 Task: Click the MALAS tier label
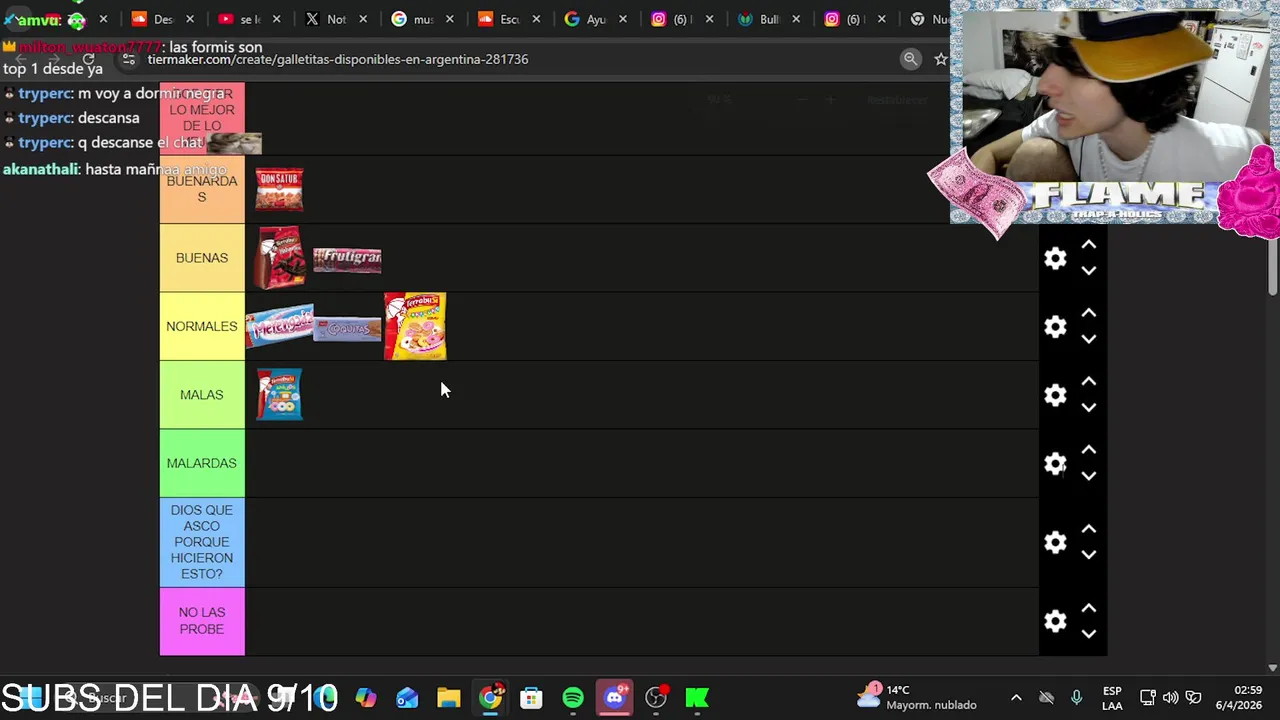point(202,395)
